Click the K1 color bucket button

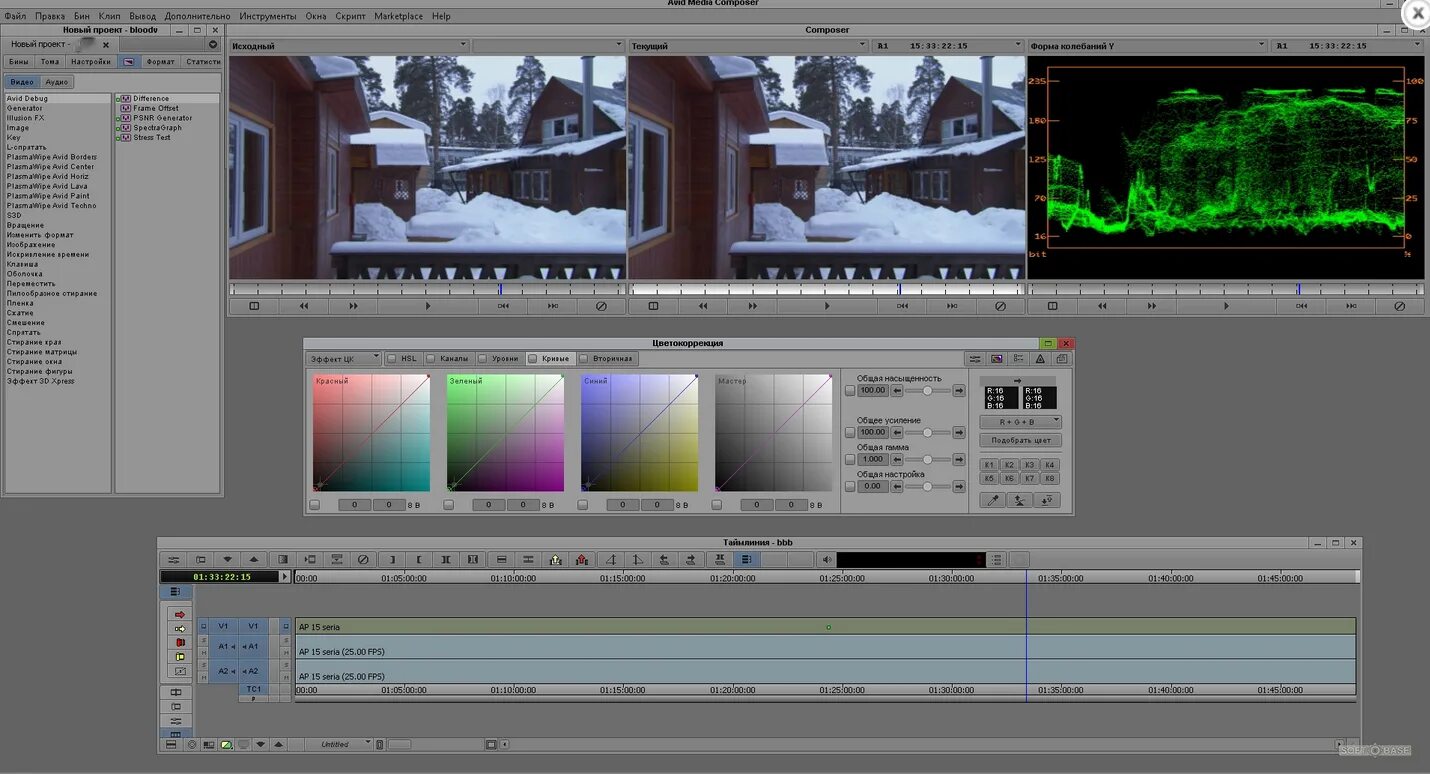point(989,465)
